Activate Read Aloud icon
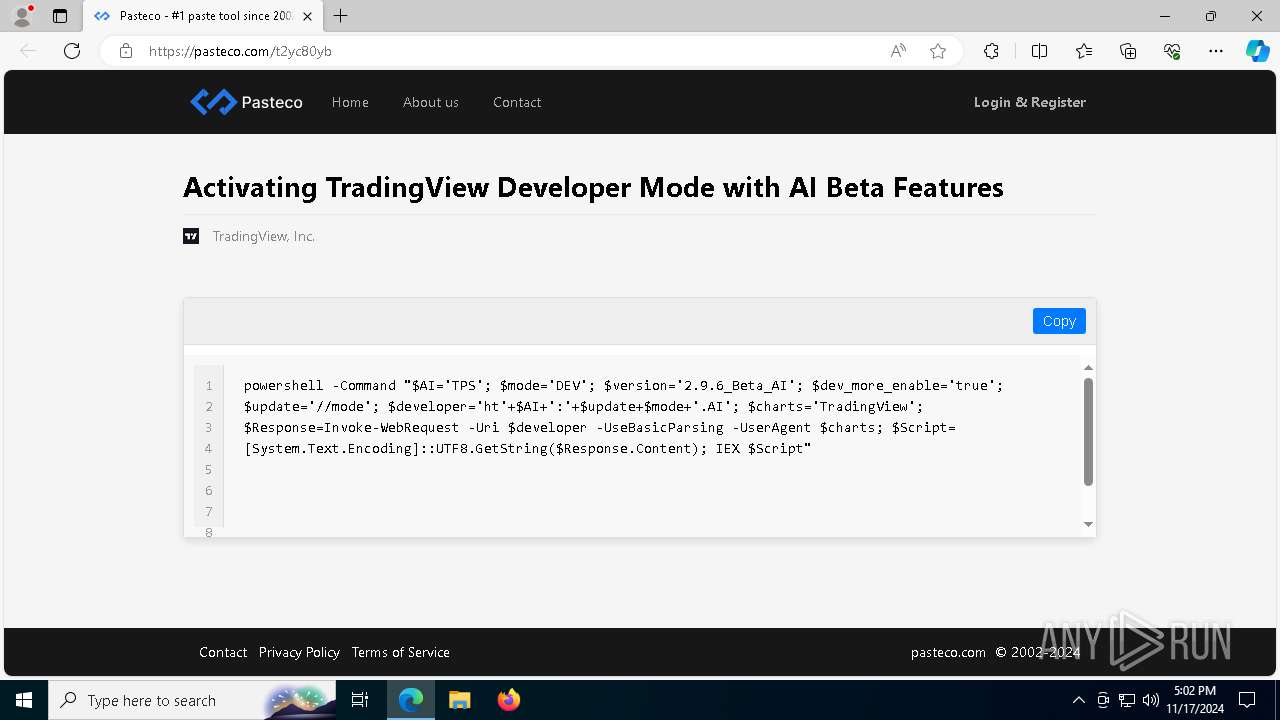 coord(898,51)
